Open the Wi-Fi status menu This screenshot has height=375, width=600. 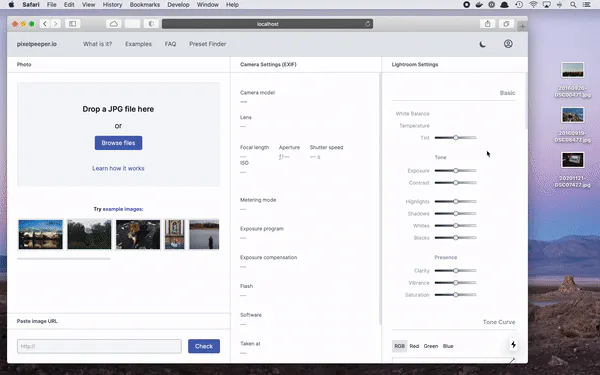(533, 5)
